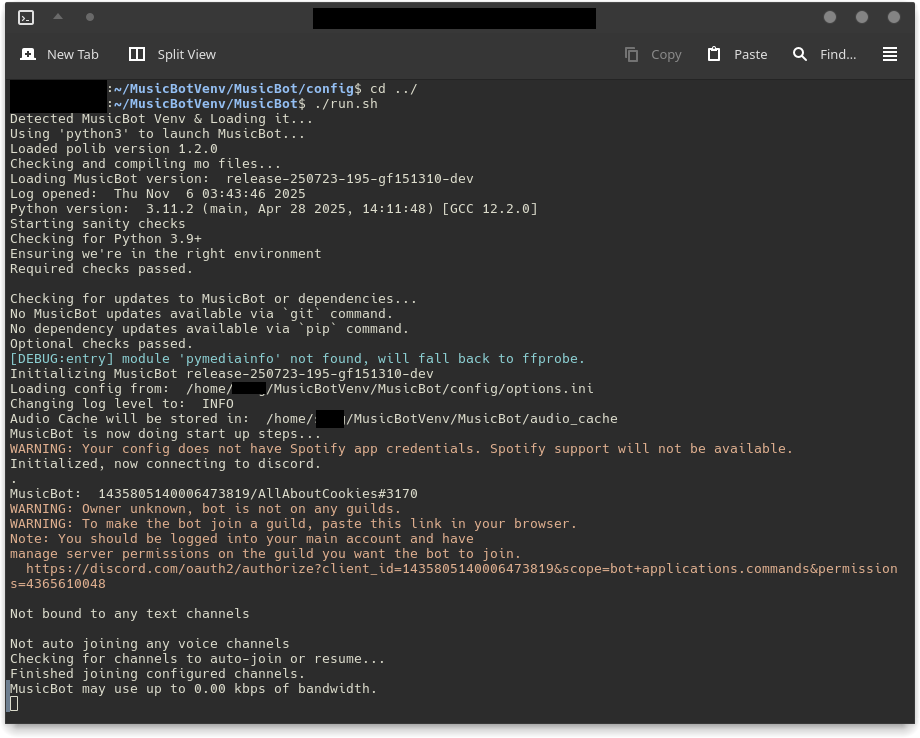920x738 pixels.
Task: Click the DEBUG pymediainfo not found message
Action: [297, 358]
